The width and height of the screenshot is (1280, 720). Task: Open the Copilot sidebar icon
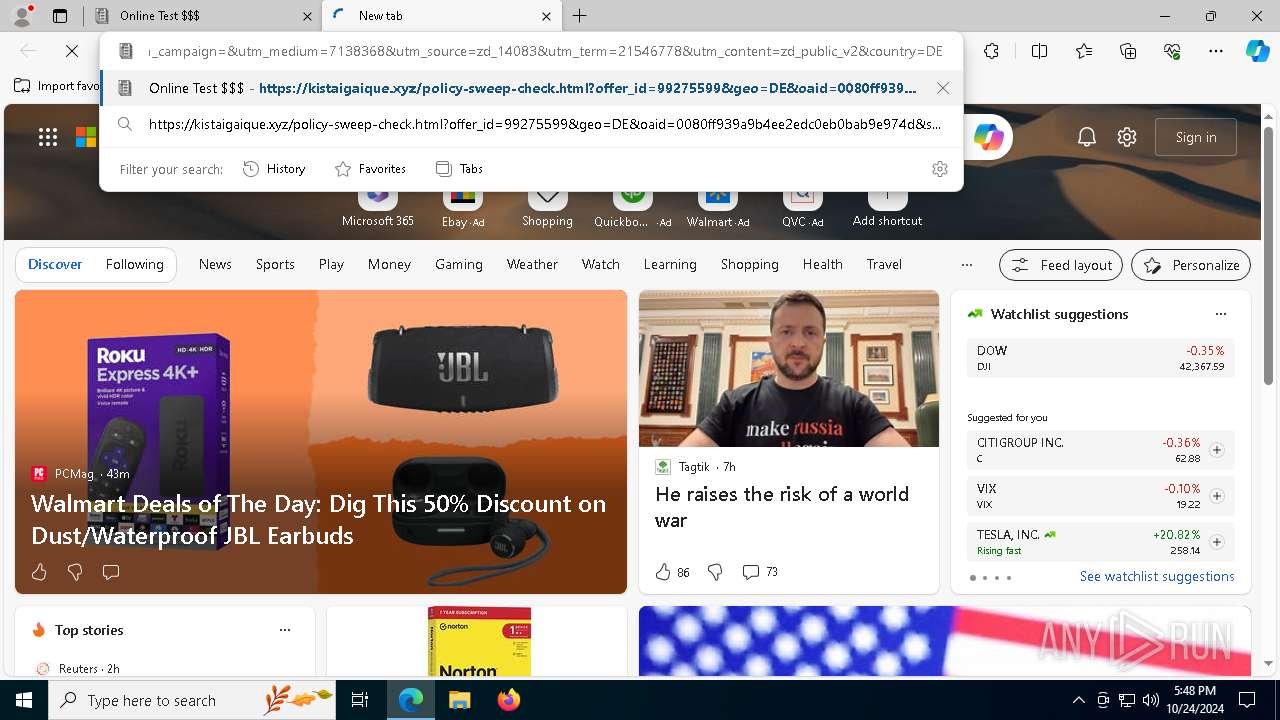point(1257,51)
